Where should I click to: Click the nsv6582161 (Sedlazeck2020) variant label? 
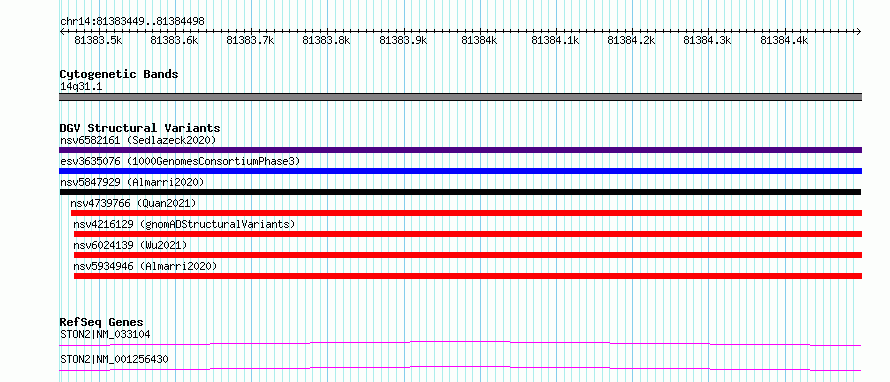(x=138, y=140)
